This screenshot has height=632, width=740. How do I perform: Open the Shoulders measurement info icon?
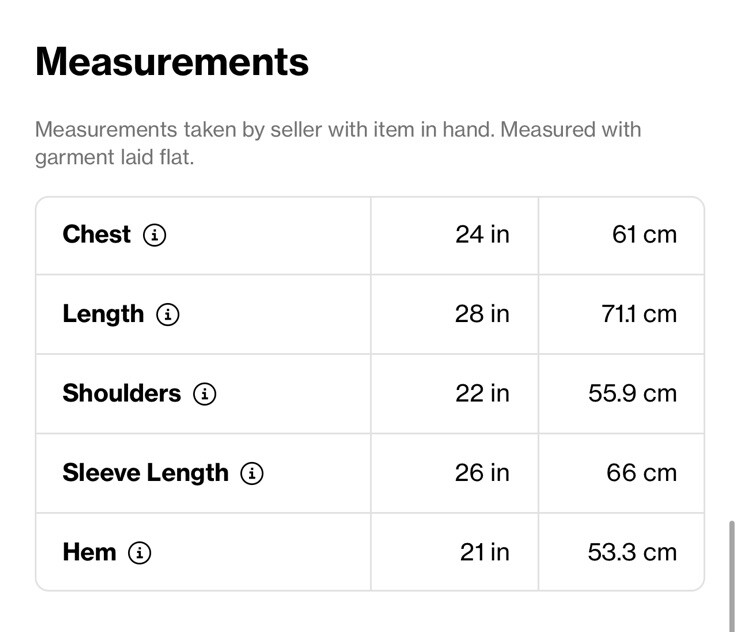coord(205,394)
